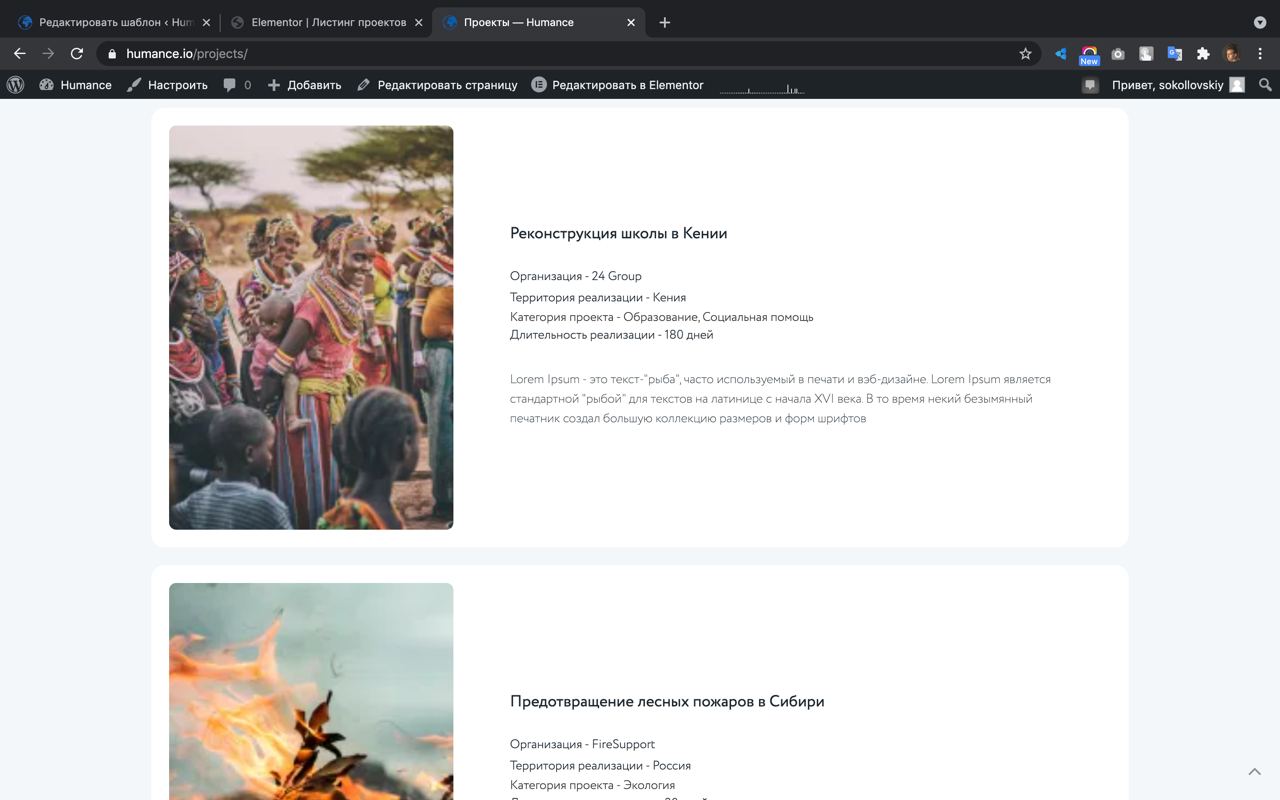Screen dimensions: 1280x800
Task: Close the Elementor Листинг проектов tab
Action: coord(419,22)
